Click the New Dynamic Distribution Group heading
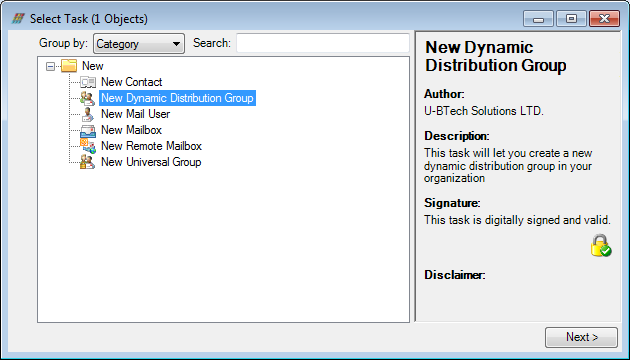630x360 pixels. pyautogui.click(x=496, y=56)
